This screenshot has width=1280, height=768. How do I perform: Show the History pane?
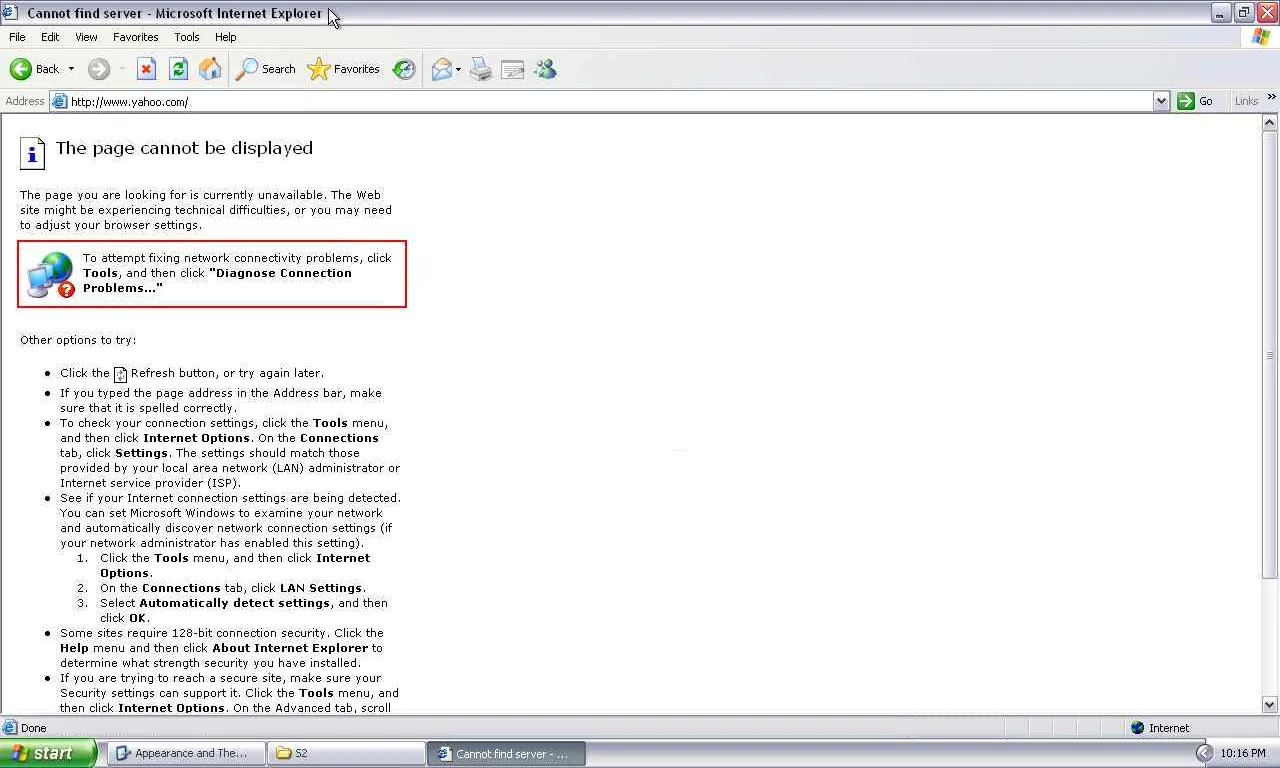[x=404, y=69]
